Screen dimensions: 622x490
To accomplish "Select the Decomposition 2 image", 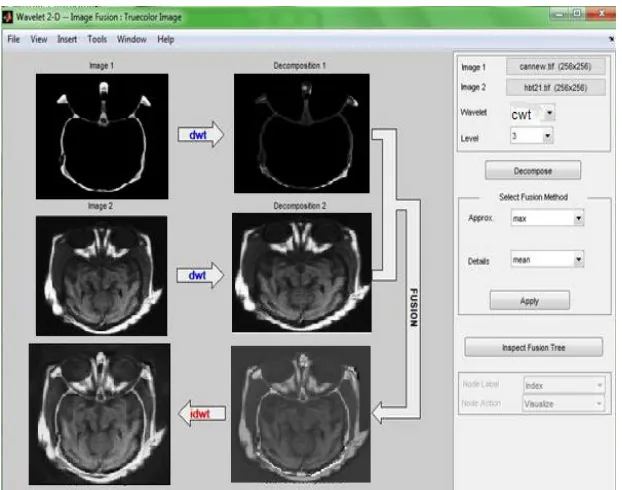I will [302, 273].
